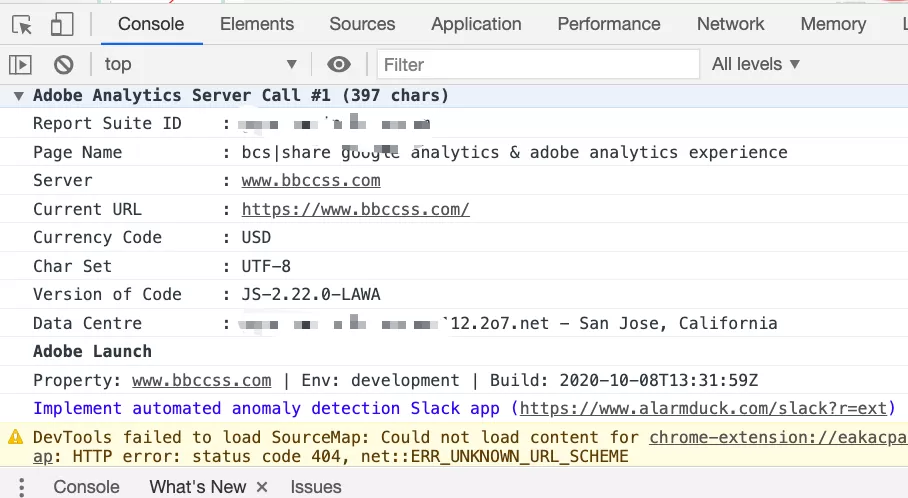Image resolution: width=908 pixels, height=498 pixels.
Task: Select the San Jose, California data centre text
Action: pyautogui.click(x=678, y=323)
